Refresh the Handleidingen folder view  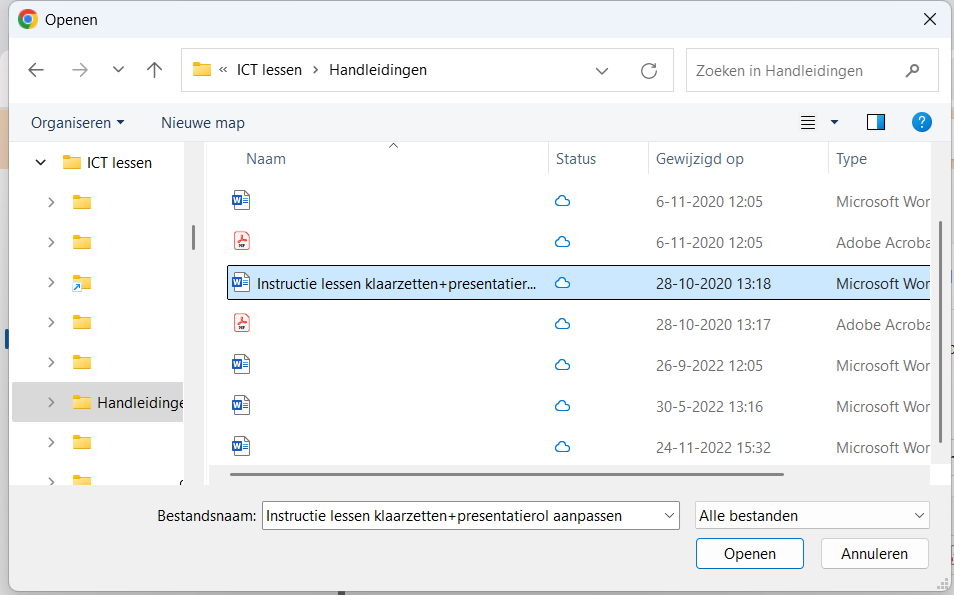pos(649,71)
